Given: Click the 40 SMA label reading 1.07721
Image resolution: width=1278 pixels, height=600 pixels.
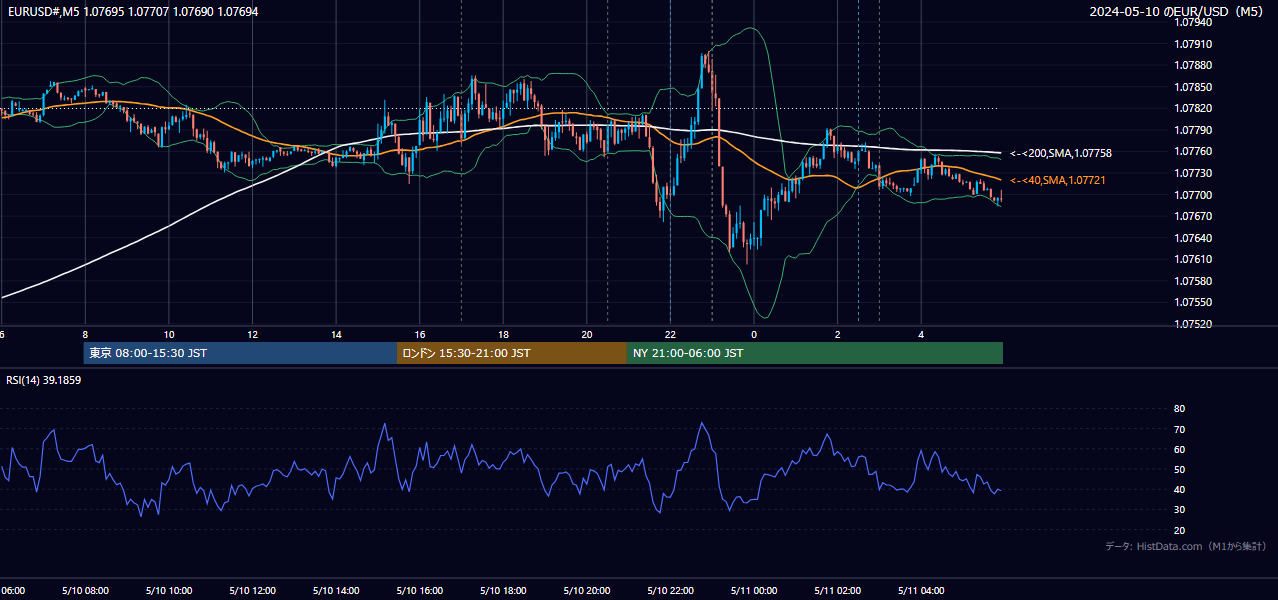Looking at the screenshot, I should coord(1058,180).
